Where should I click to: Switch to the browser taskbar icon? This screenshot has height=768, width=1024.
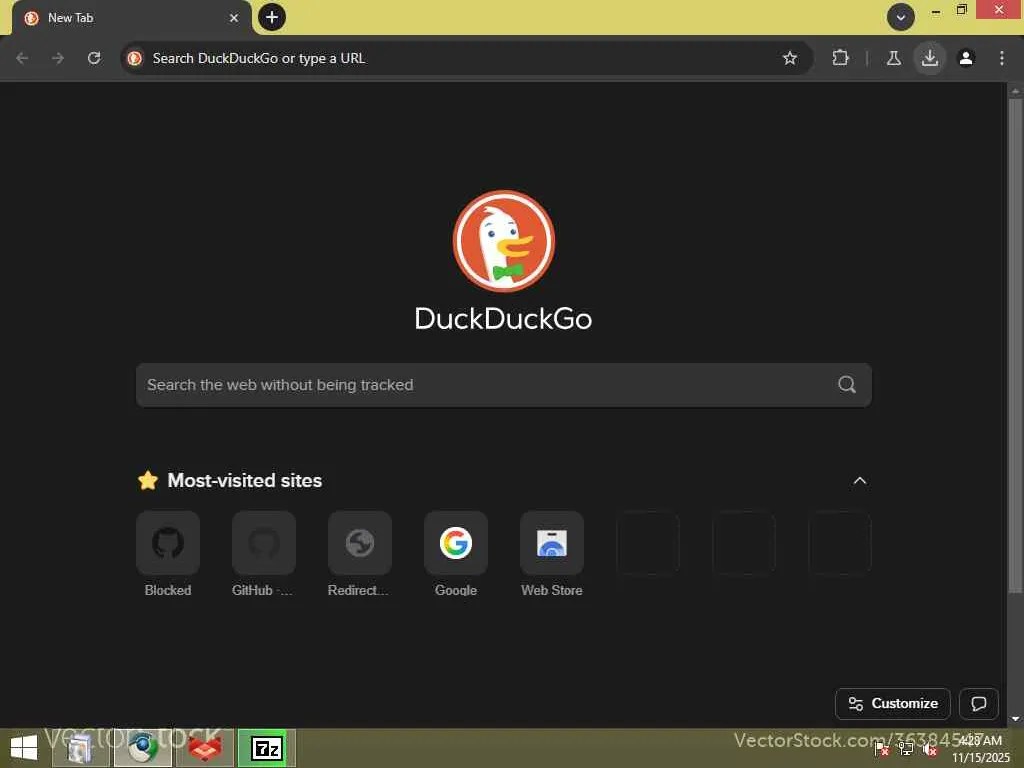[143, 748]
